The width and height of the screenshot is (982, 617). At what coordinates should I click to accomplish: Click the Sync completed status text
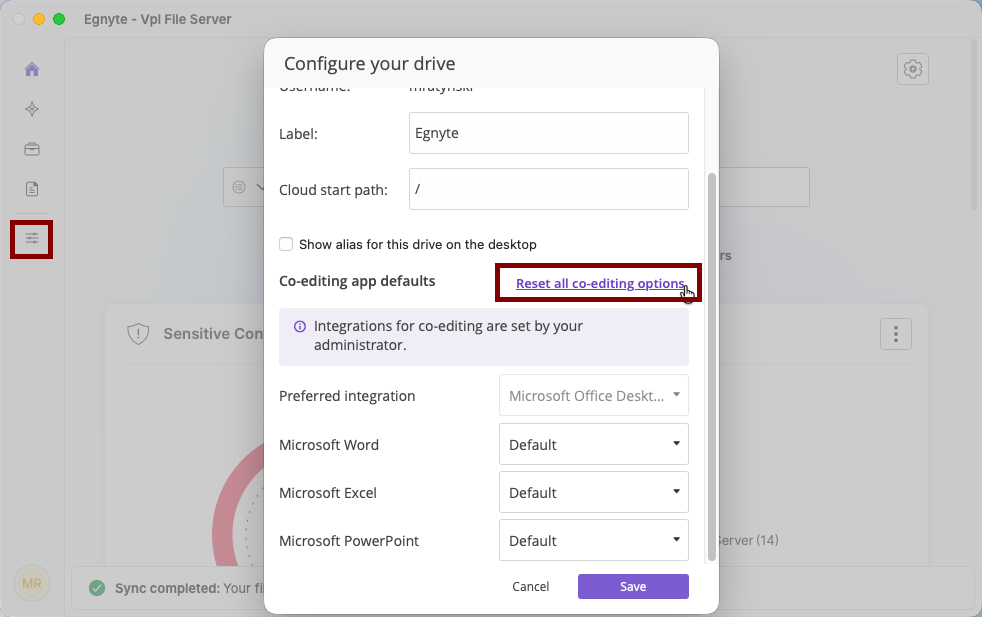(189, 588)
